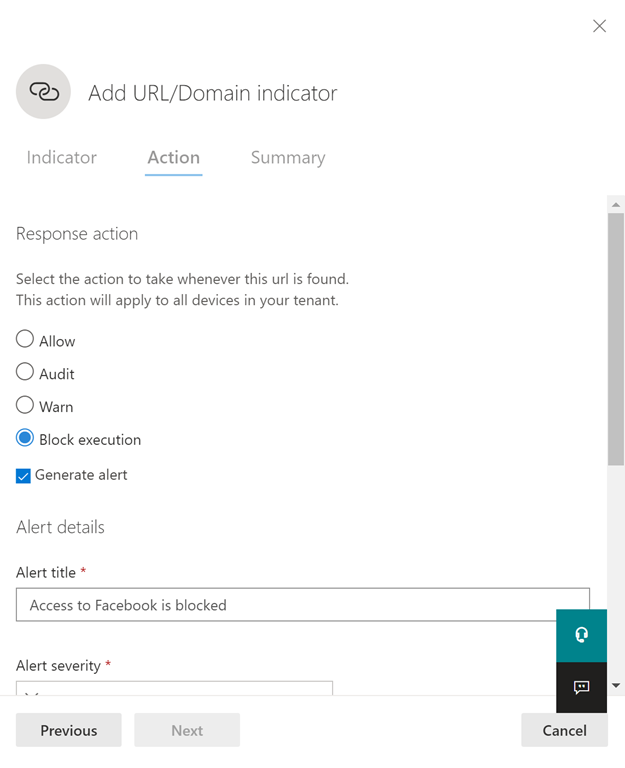Select the Allow response action

tap(25, 340)
